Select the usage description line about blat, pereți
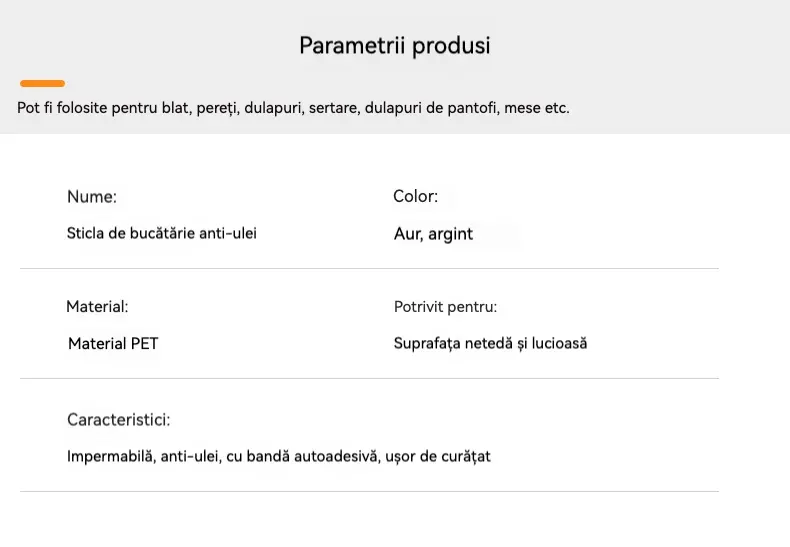The height and width of the screenshot is (547, 790). [x=293, y=108]
